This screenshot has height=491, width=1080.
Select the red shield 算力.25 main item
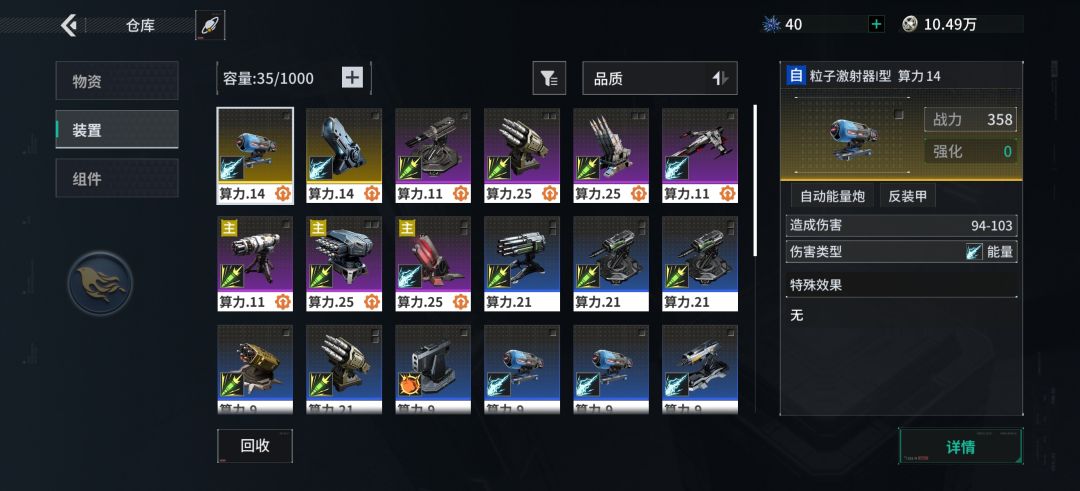tap(433, 264)
